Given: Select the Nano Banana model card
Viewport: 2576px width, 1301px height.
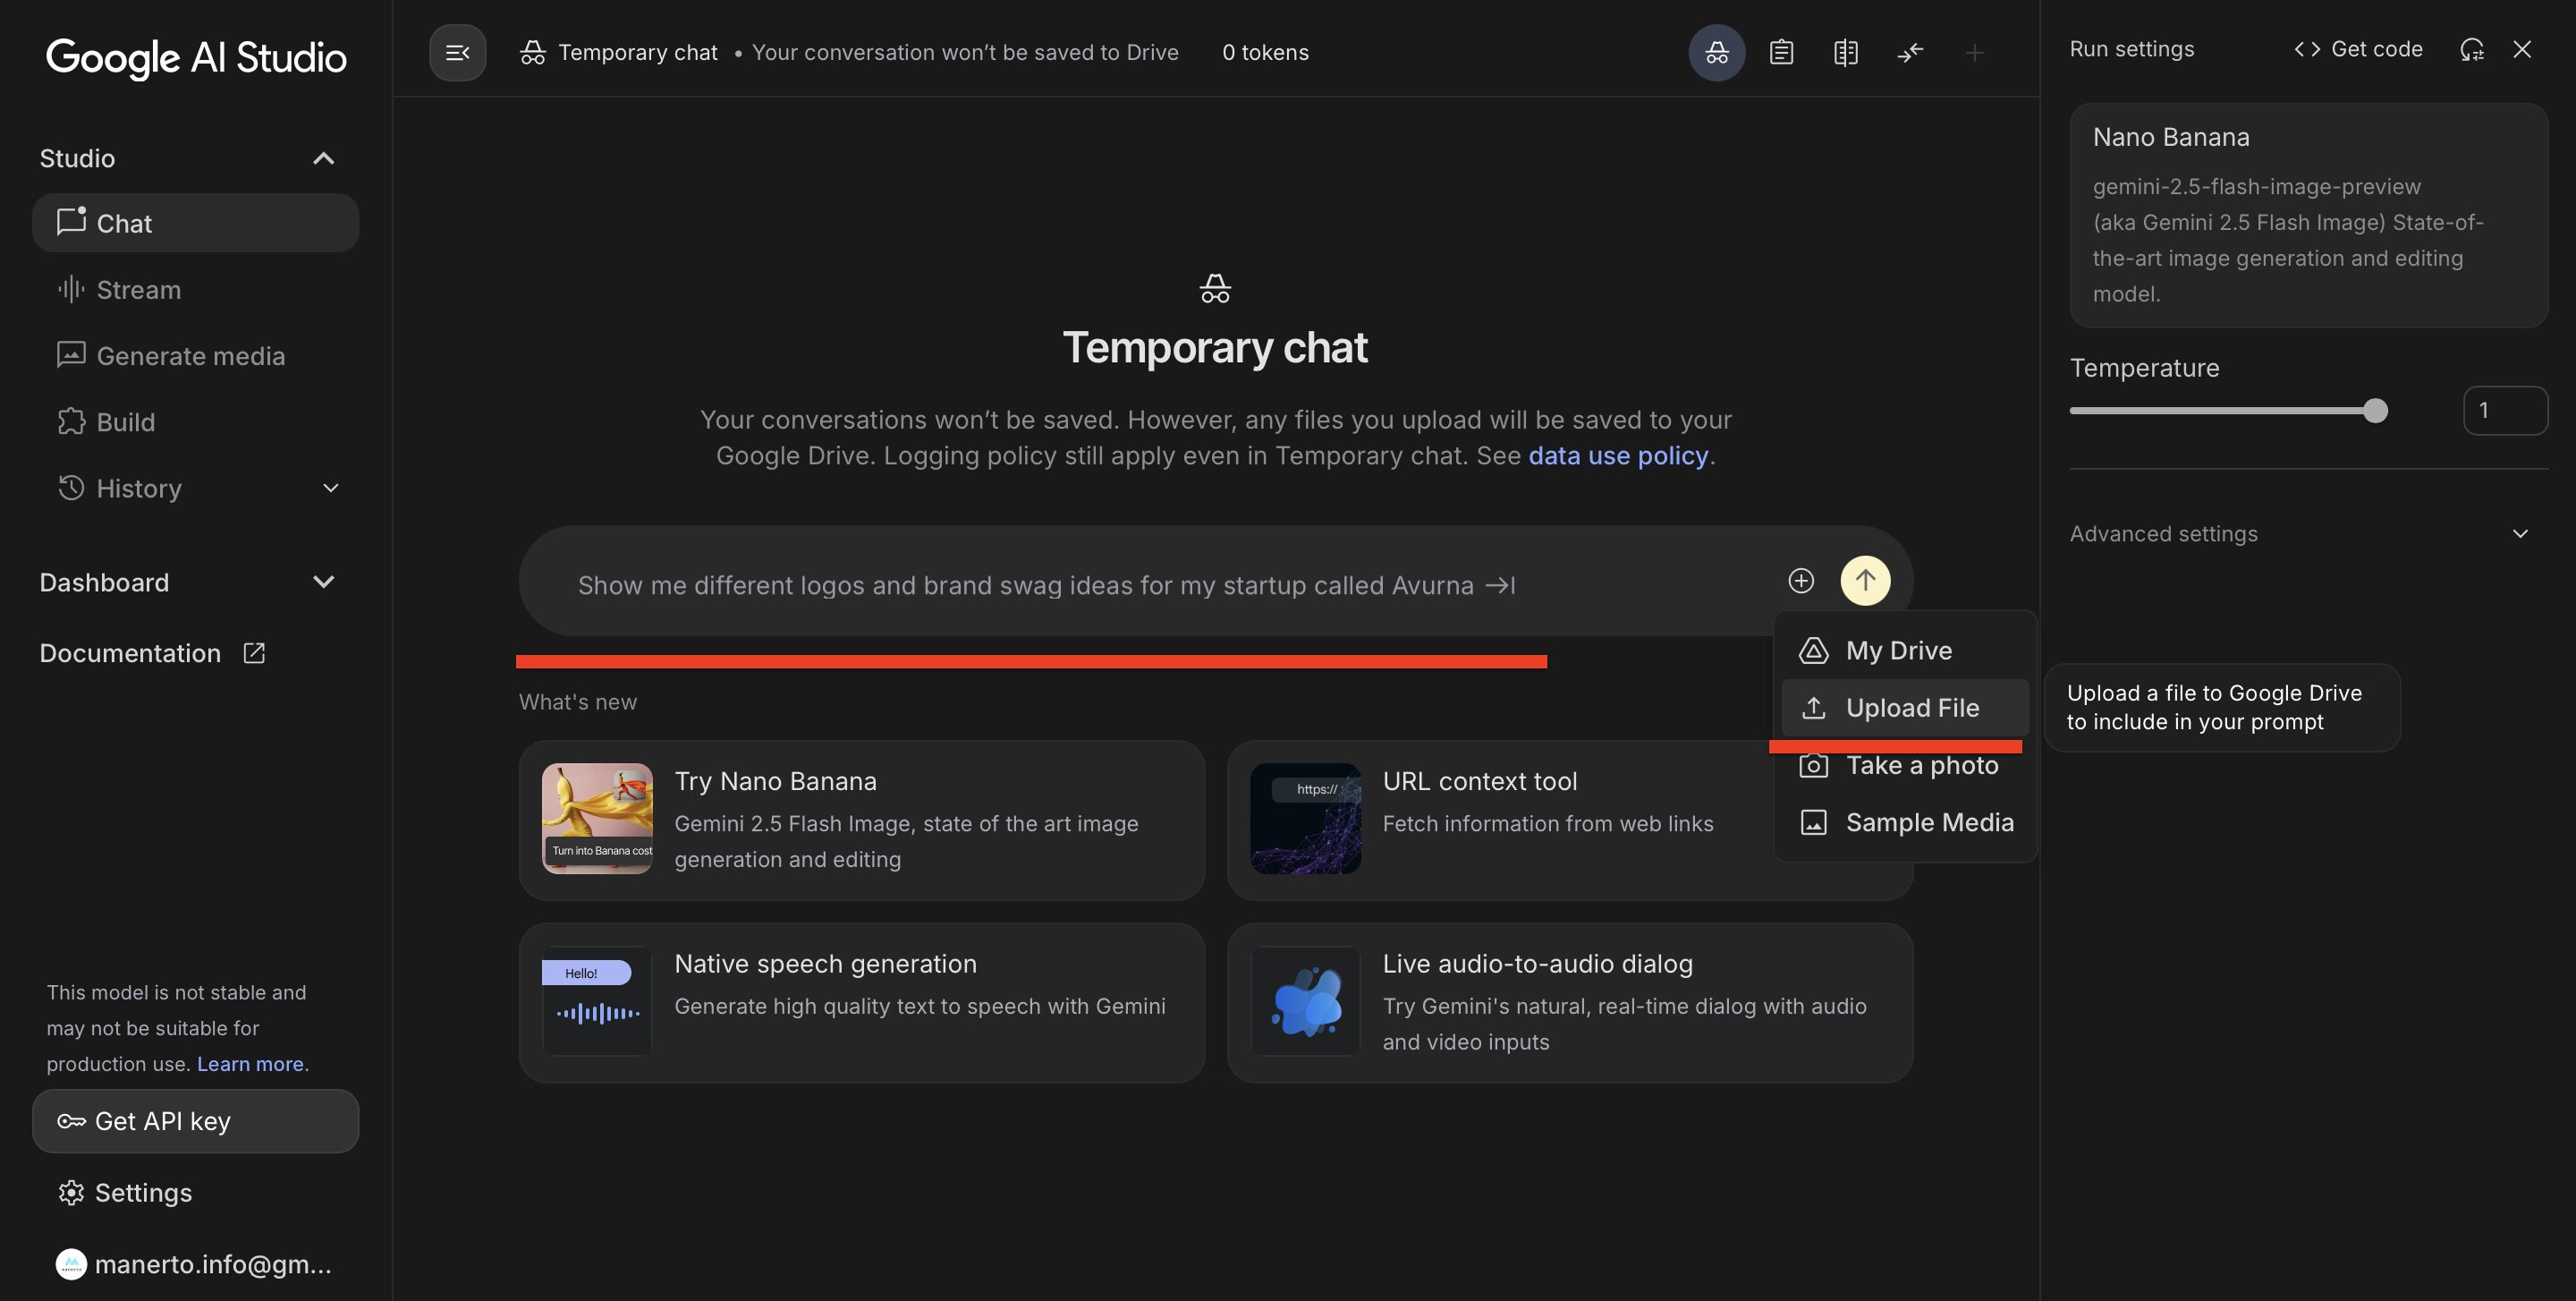Looking at the screenshot, I should click(2308, 215).
